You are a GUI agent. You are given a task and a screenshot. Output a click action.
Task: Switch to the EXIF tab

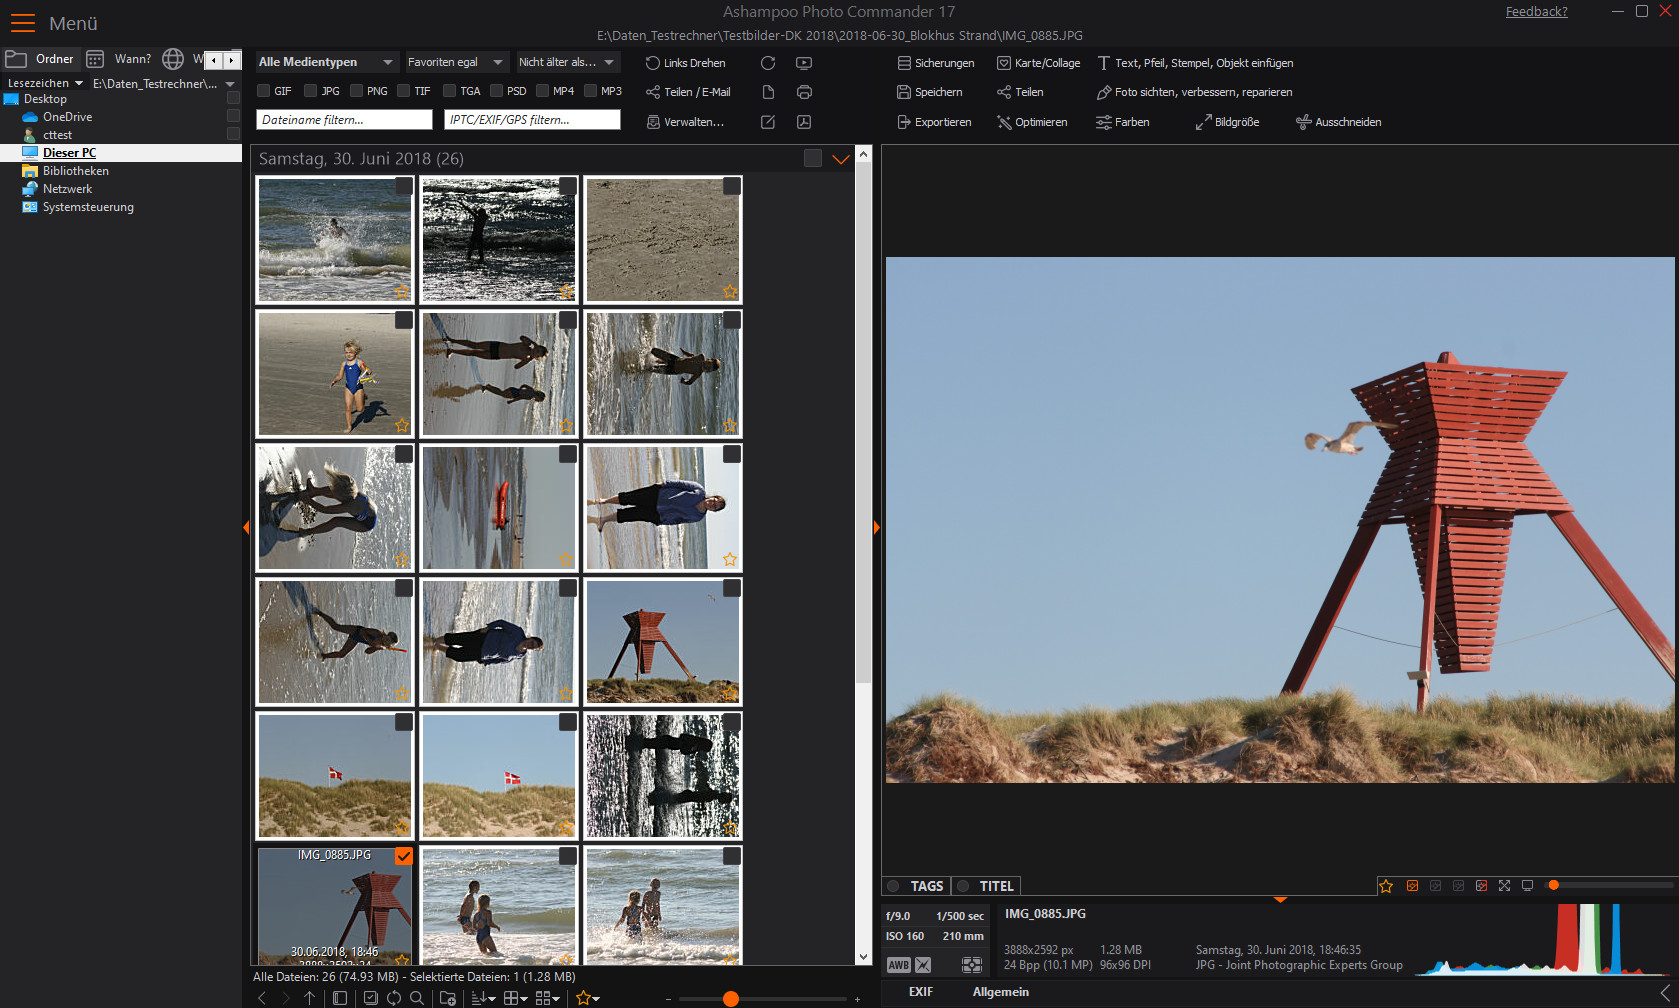pyautogui.click(x=920, y=992)
